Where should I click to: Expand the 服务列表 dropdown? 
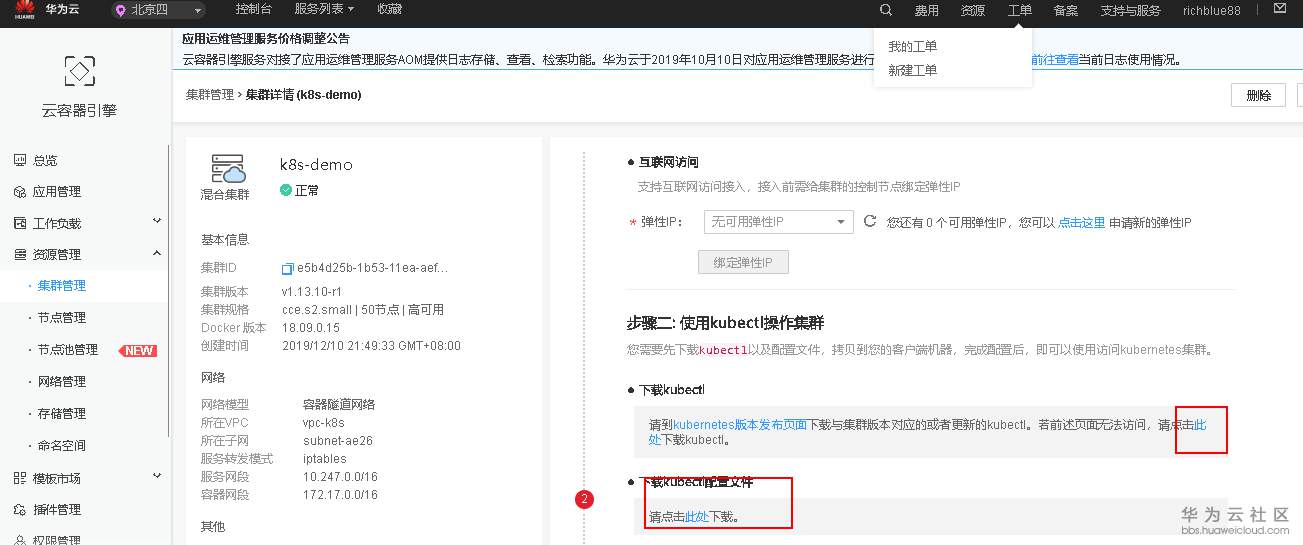click(x=325, y=9)
